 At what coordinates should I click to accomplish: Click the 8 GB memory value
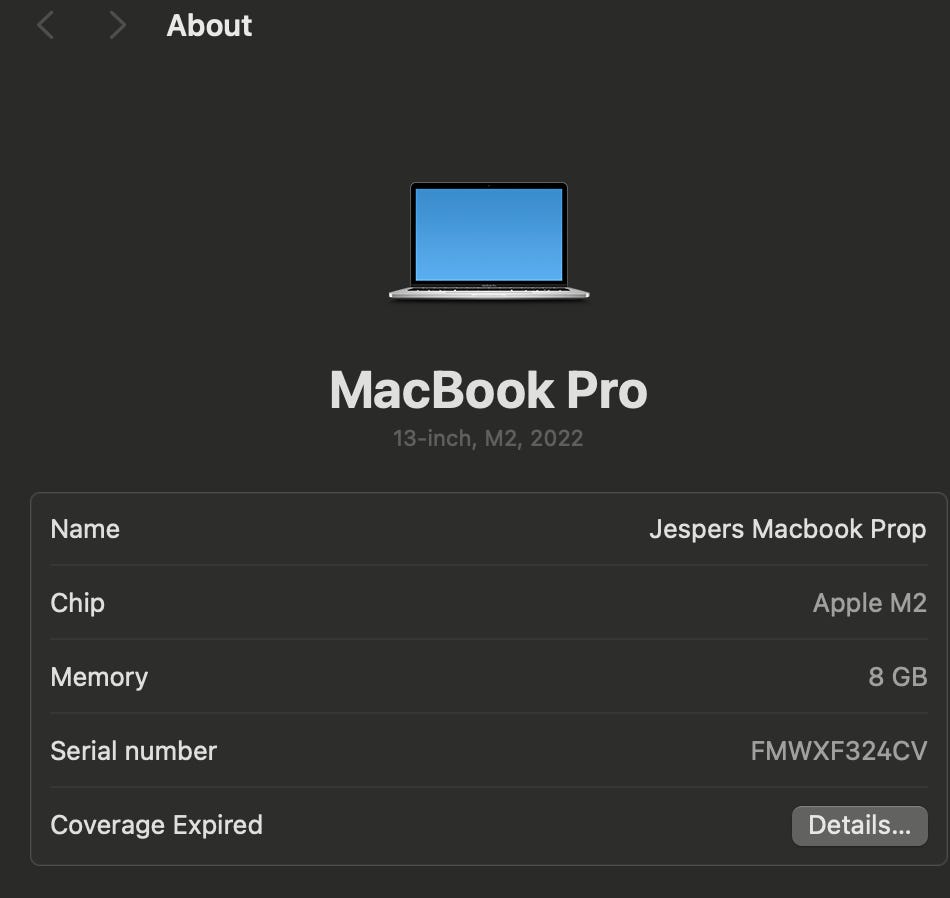pyautogui.click(x=897, y=677)
